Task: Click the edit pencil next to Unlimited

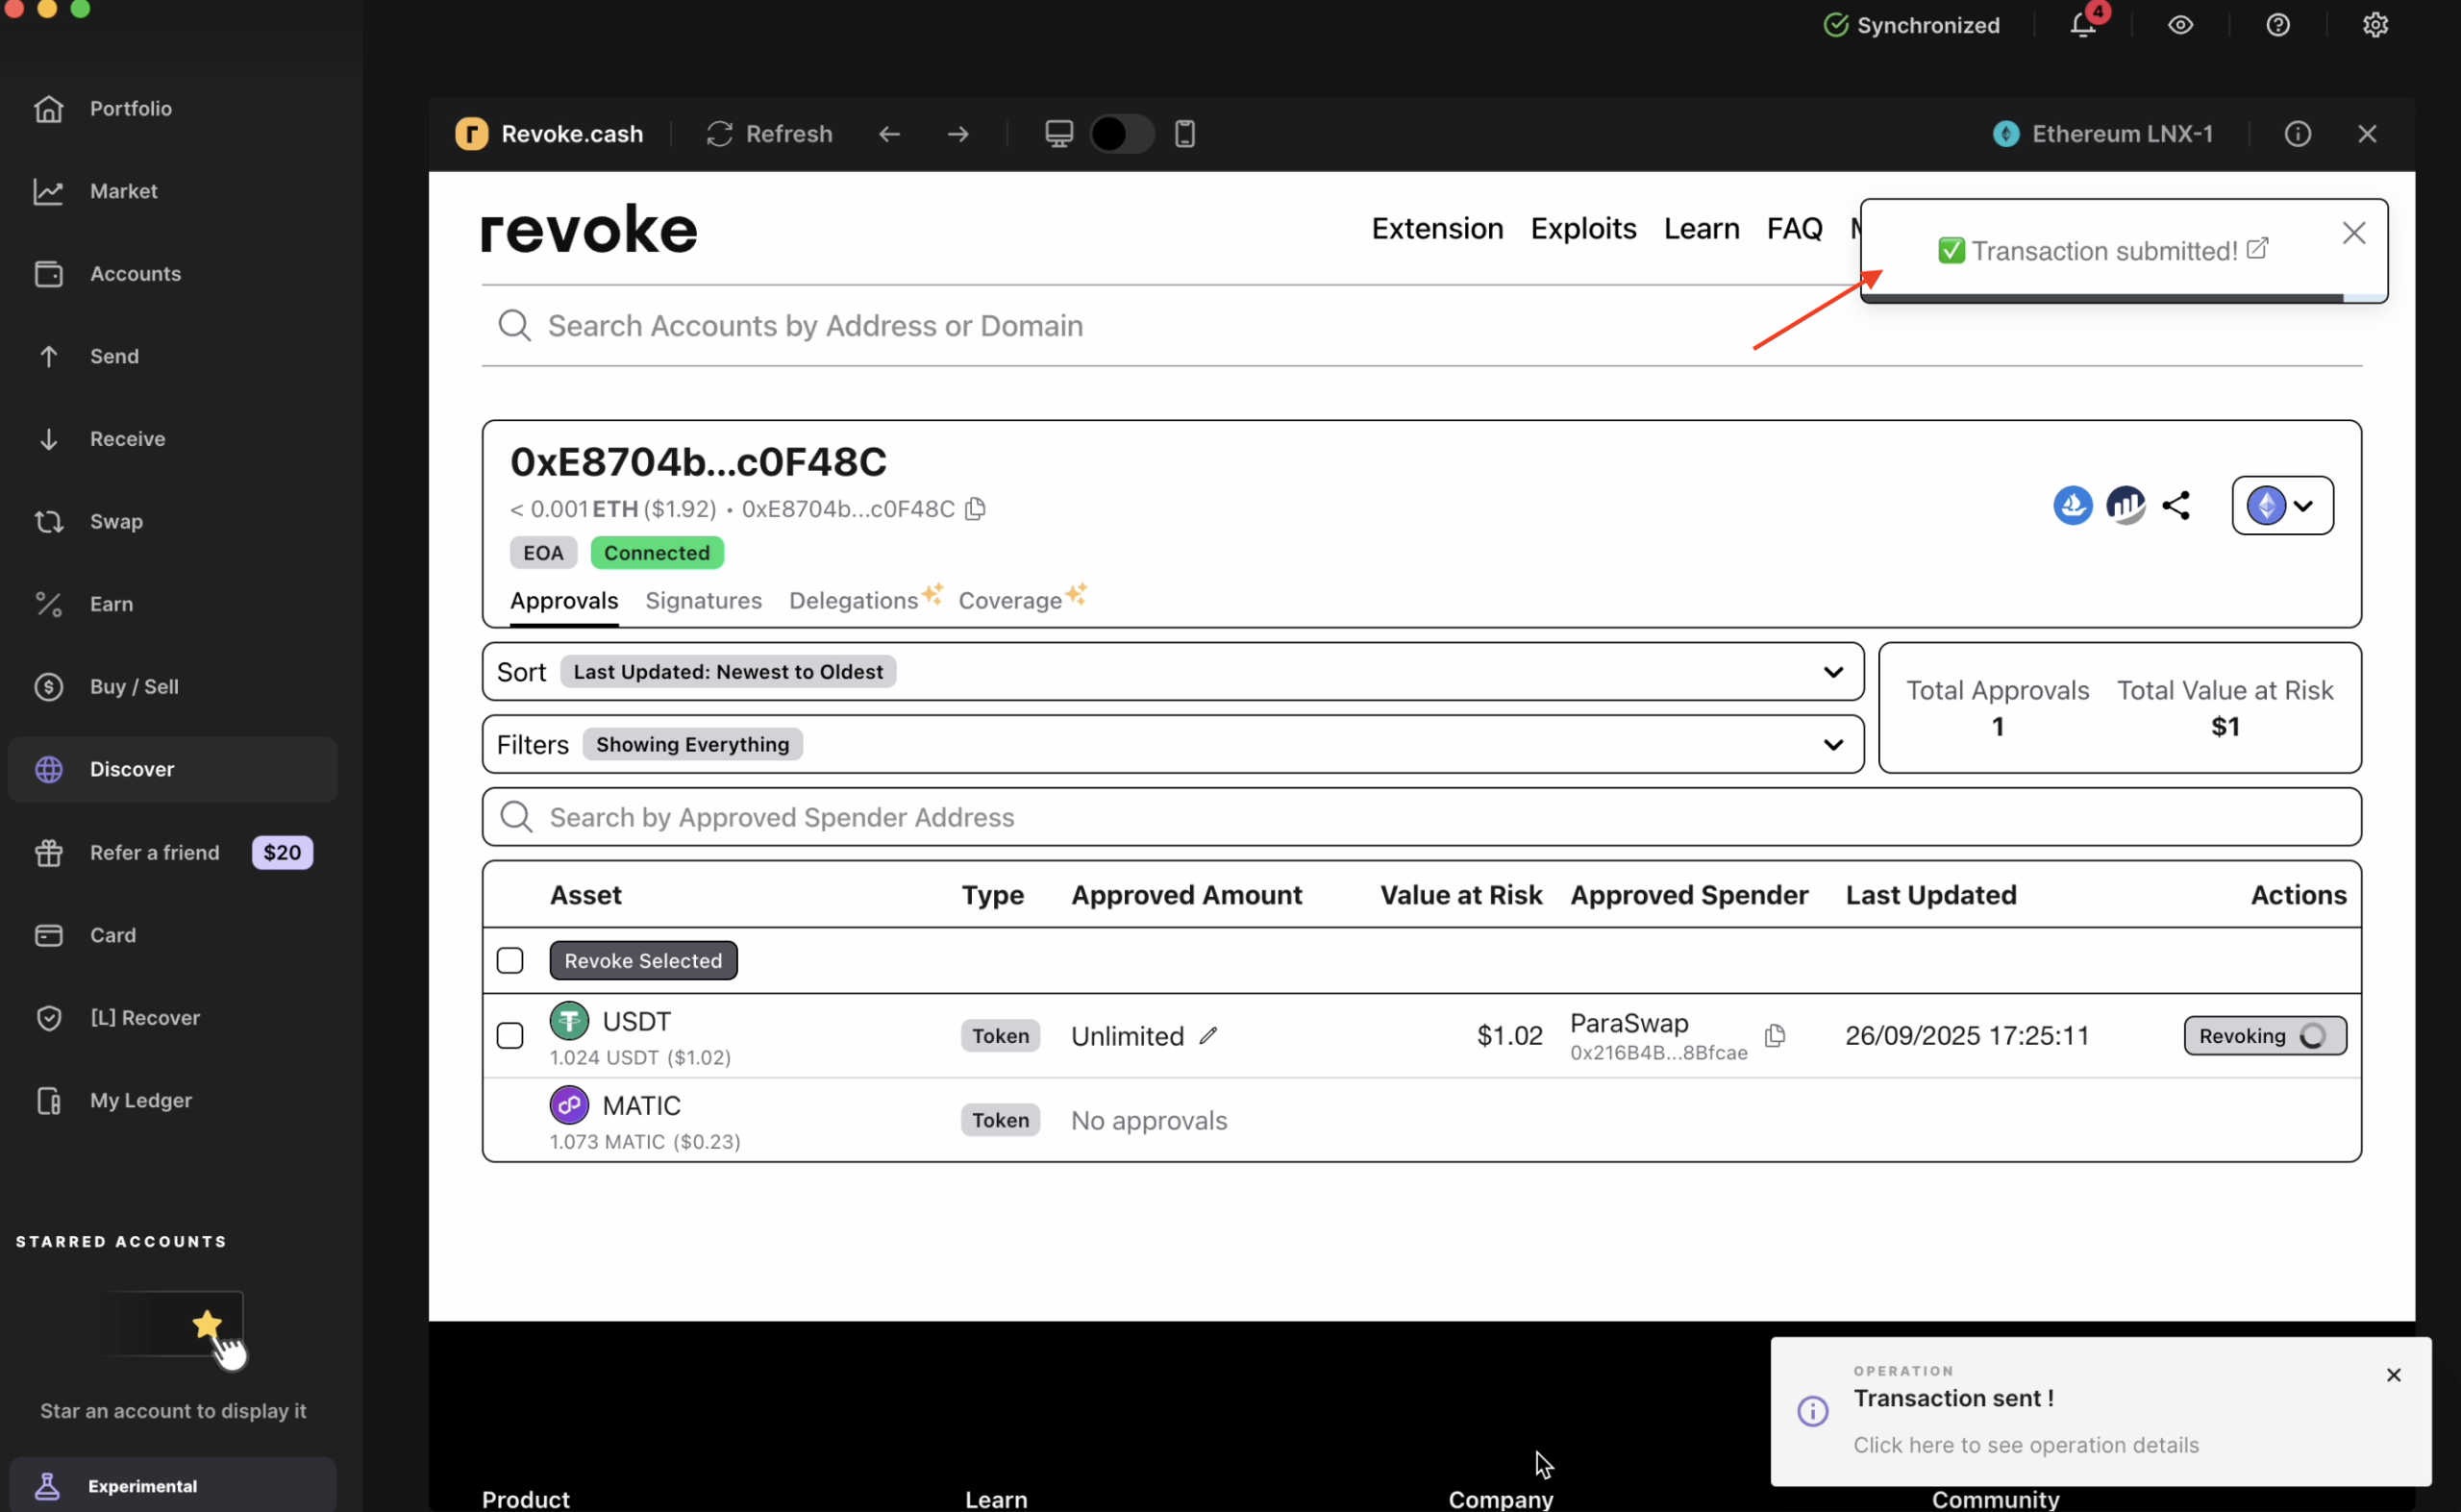Action: pyautogui.click(x=1208, y=1035)
